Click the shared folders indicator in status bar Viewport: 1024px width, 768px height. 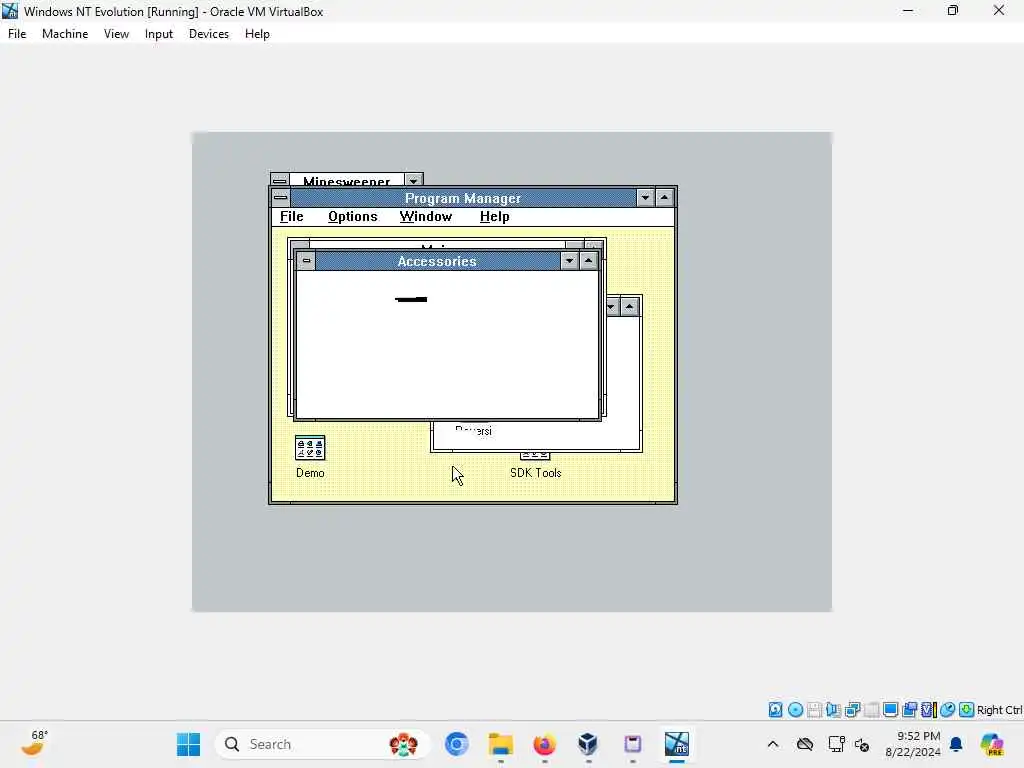(x=909, y=710)
